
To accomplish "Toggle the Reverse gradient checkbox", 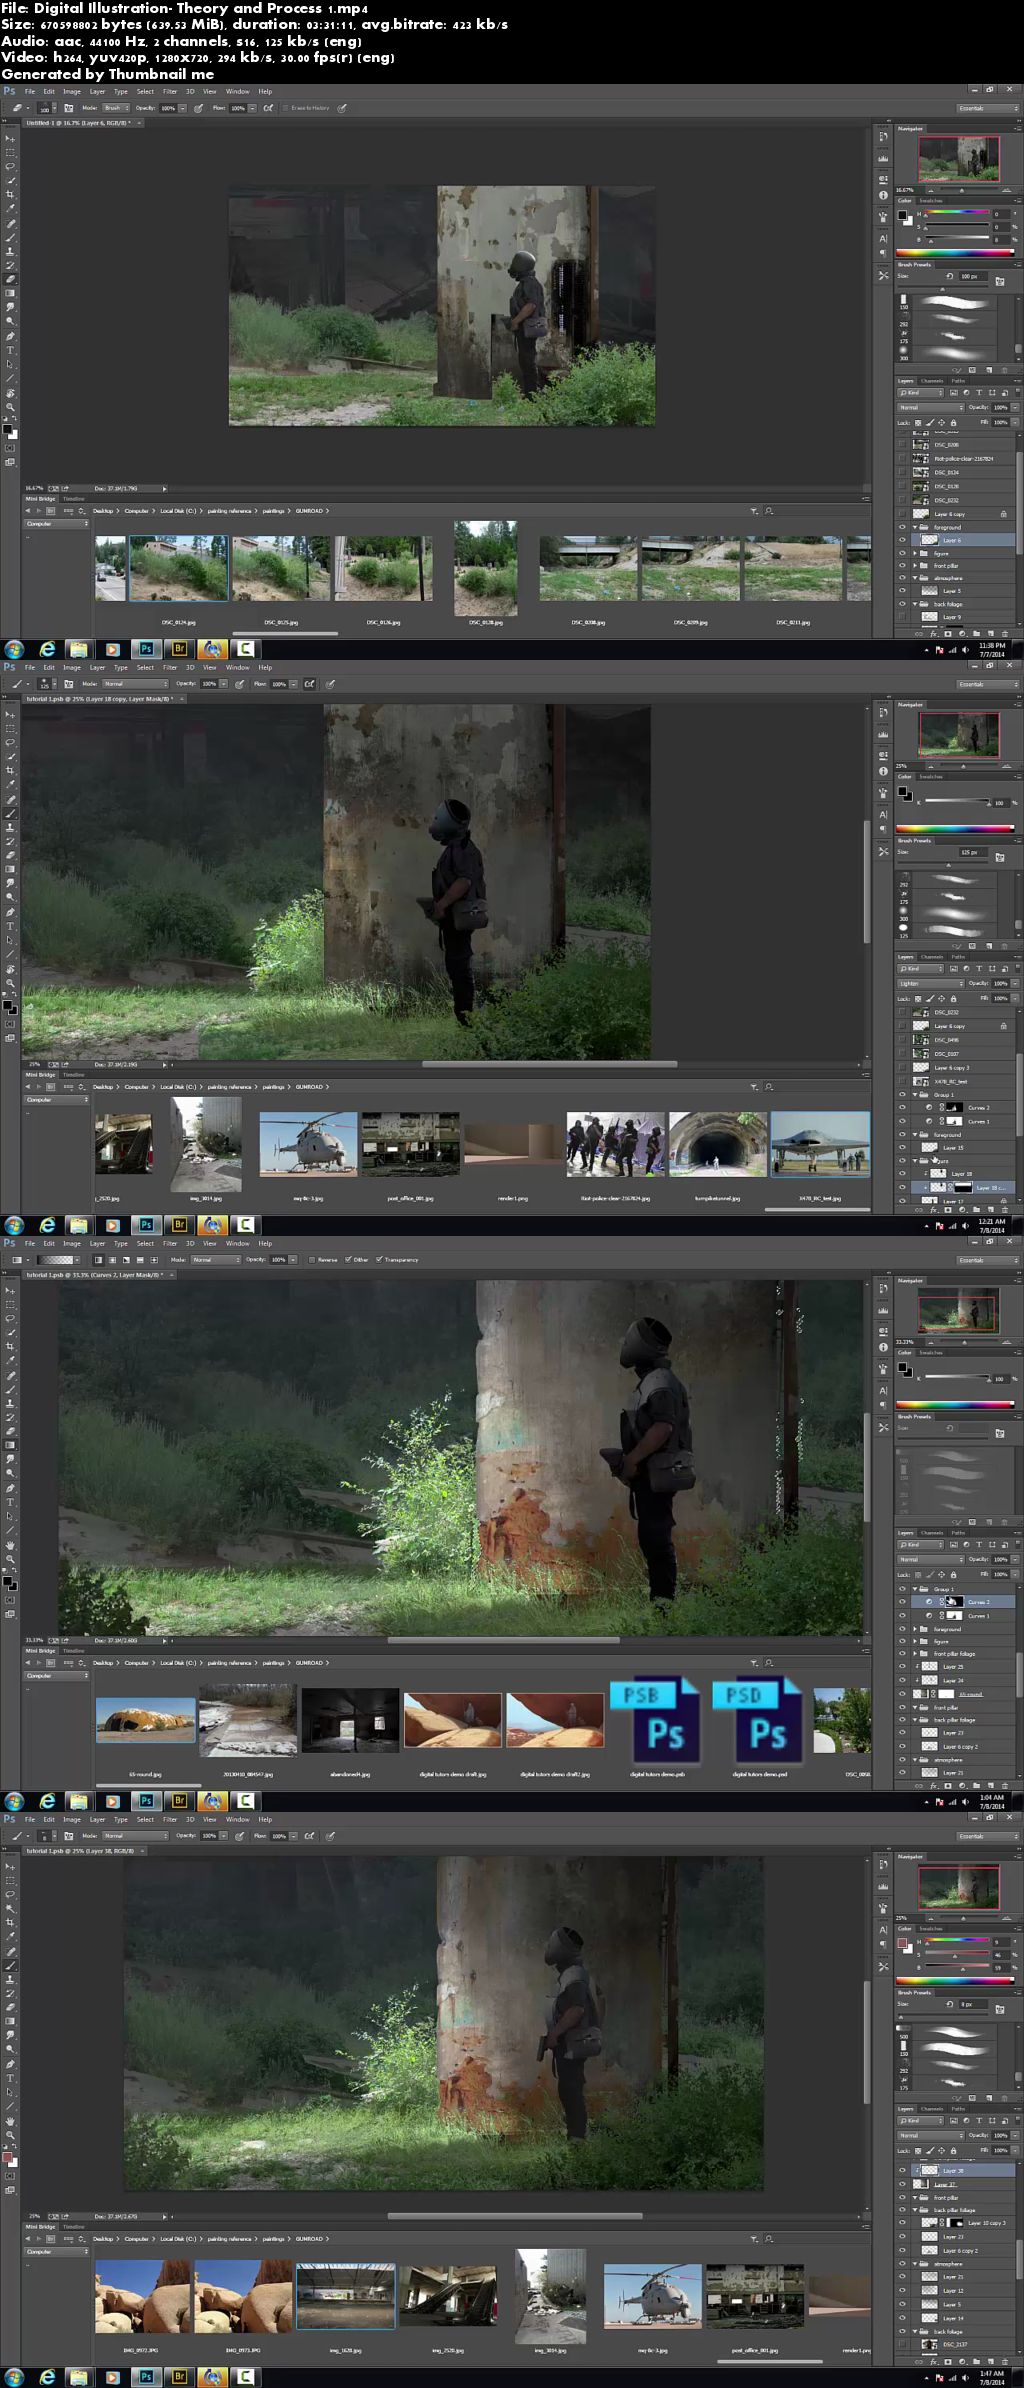I will tap(312, 1260).
